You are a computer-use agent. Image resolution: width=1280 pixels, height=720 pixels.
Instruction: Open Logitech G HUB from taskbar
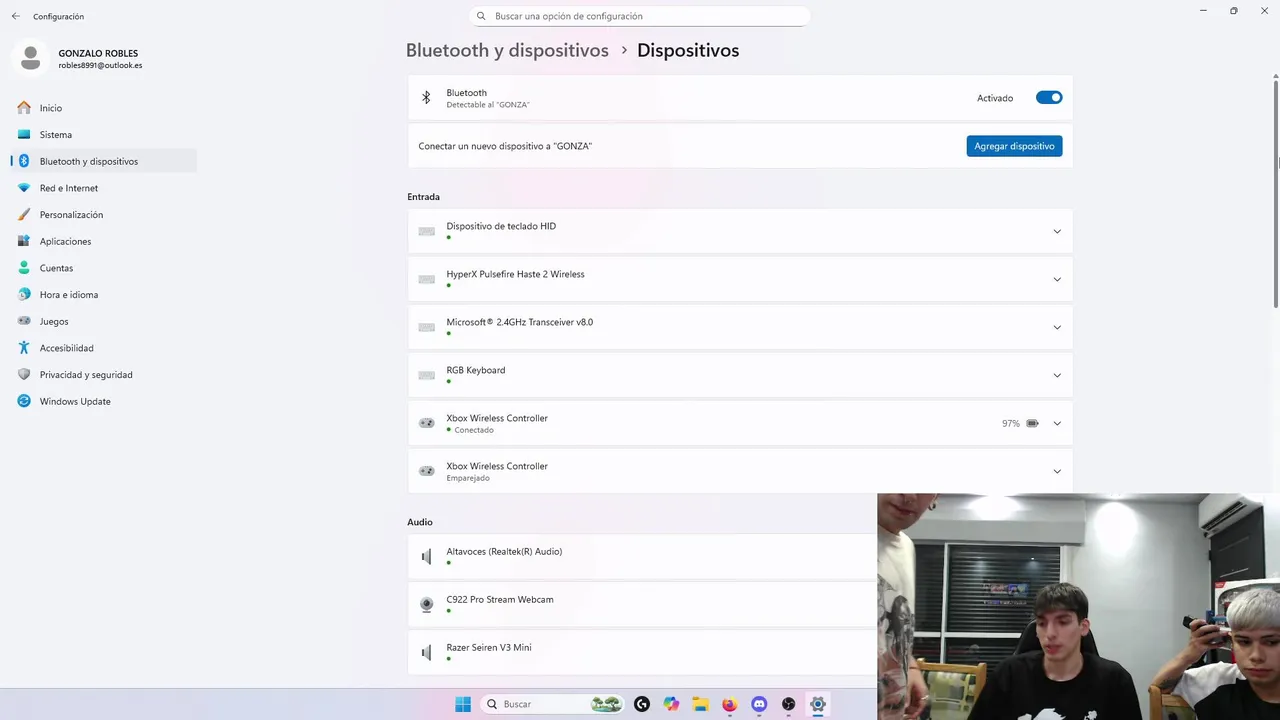(642, 704)
